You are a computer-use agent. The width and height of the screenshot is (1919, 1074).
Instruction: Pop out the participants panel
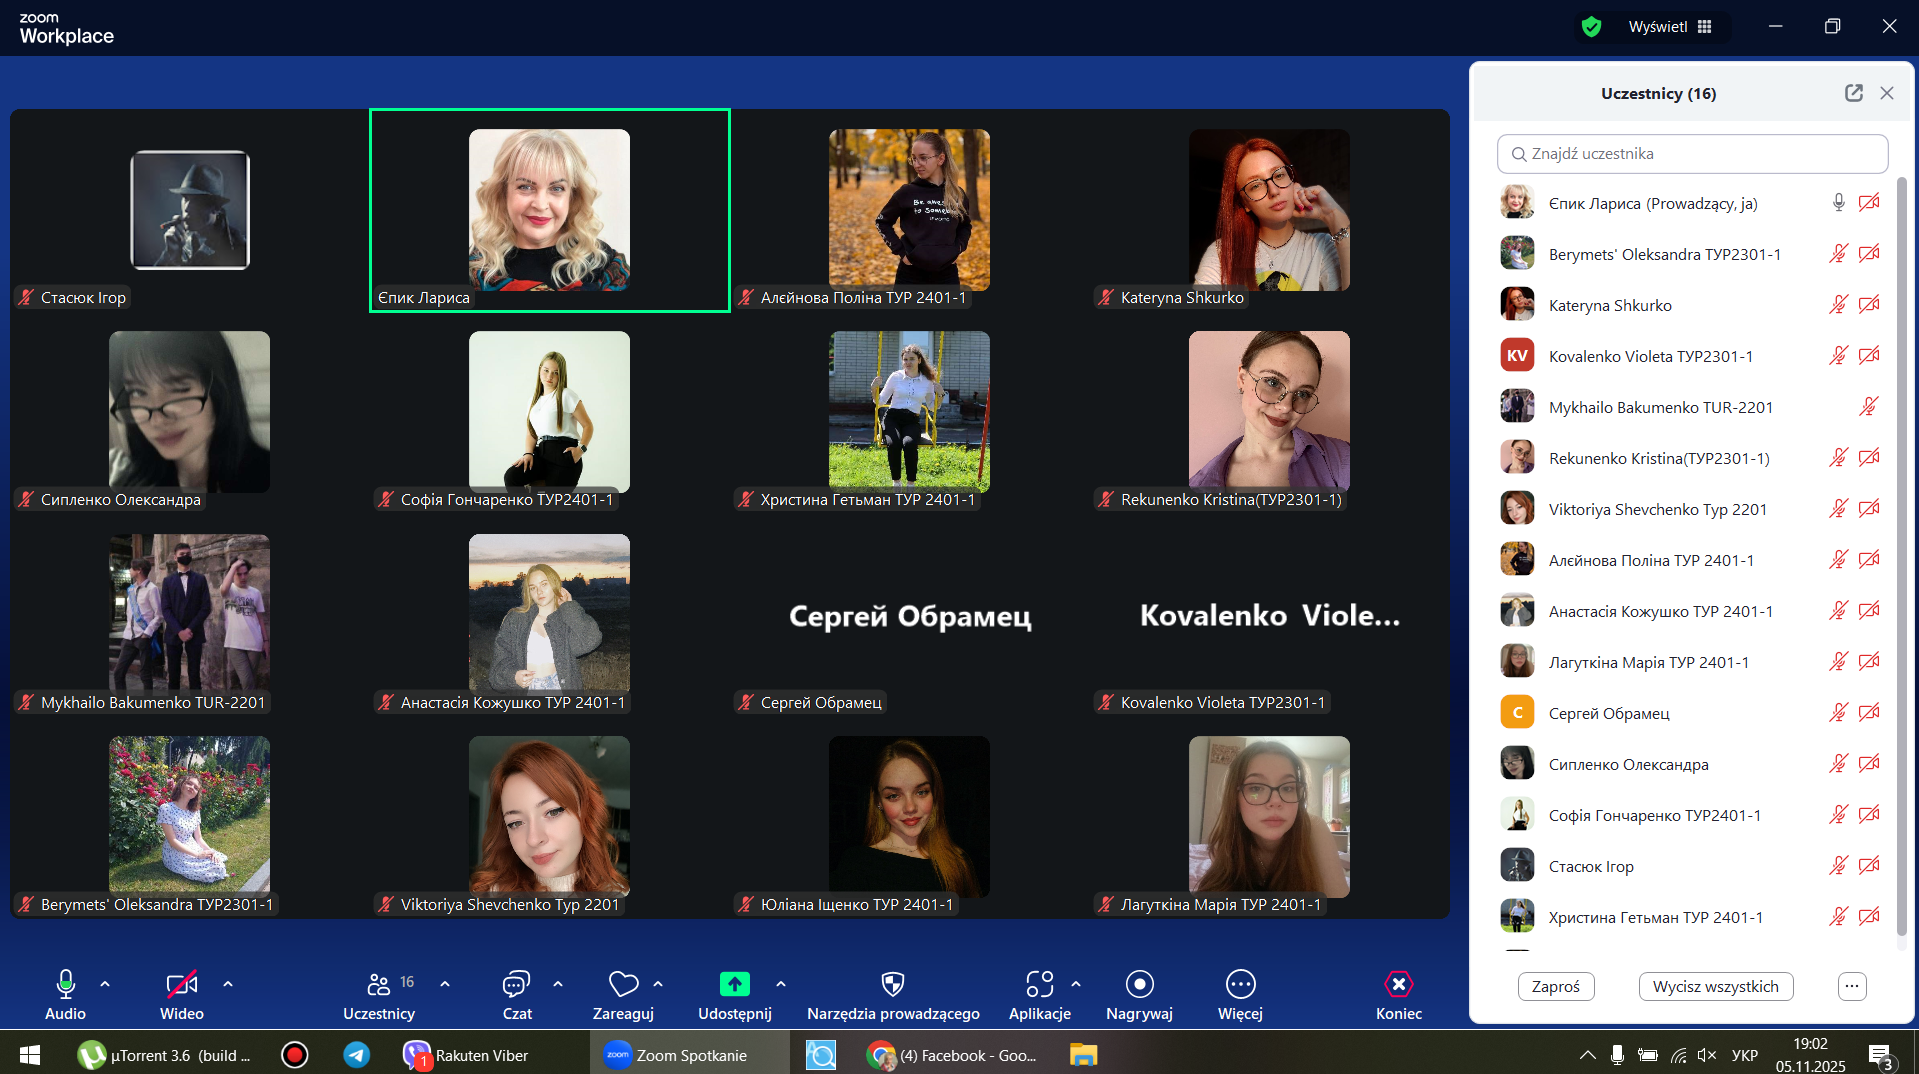(1853, 93)
